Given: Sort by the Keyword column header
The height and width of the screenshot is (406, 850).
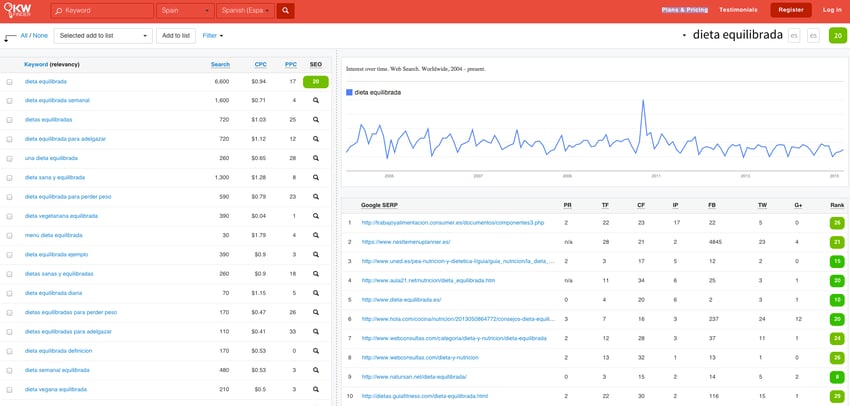Looking at the screenshot, I should (x=51, y=65).
